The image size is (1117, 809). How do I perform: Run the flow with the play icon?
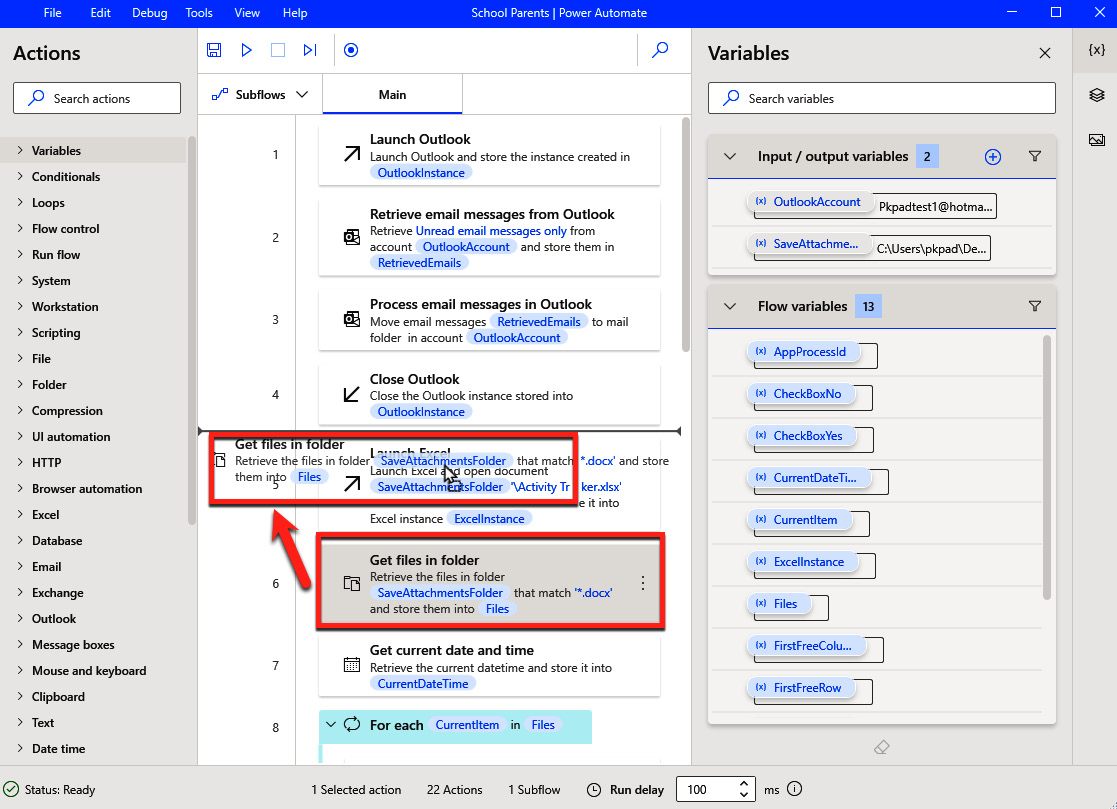pyautogui.click(x=246, y=50)
